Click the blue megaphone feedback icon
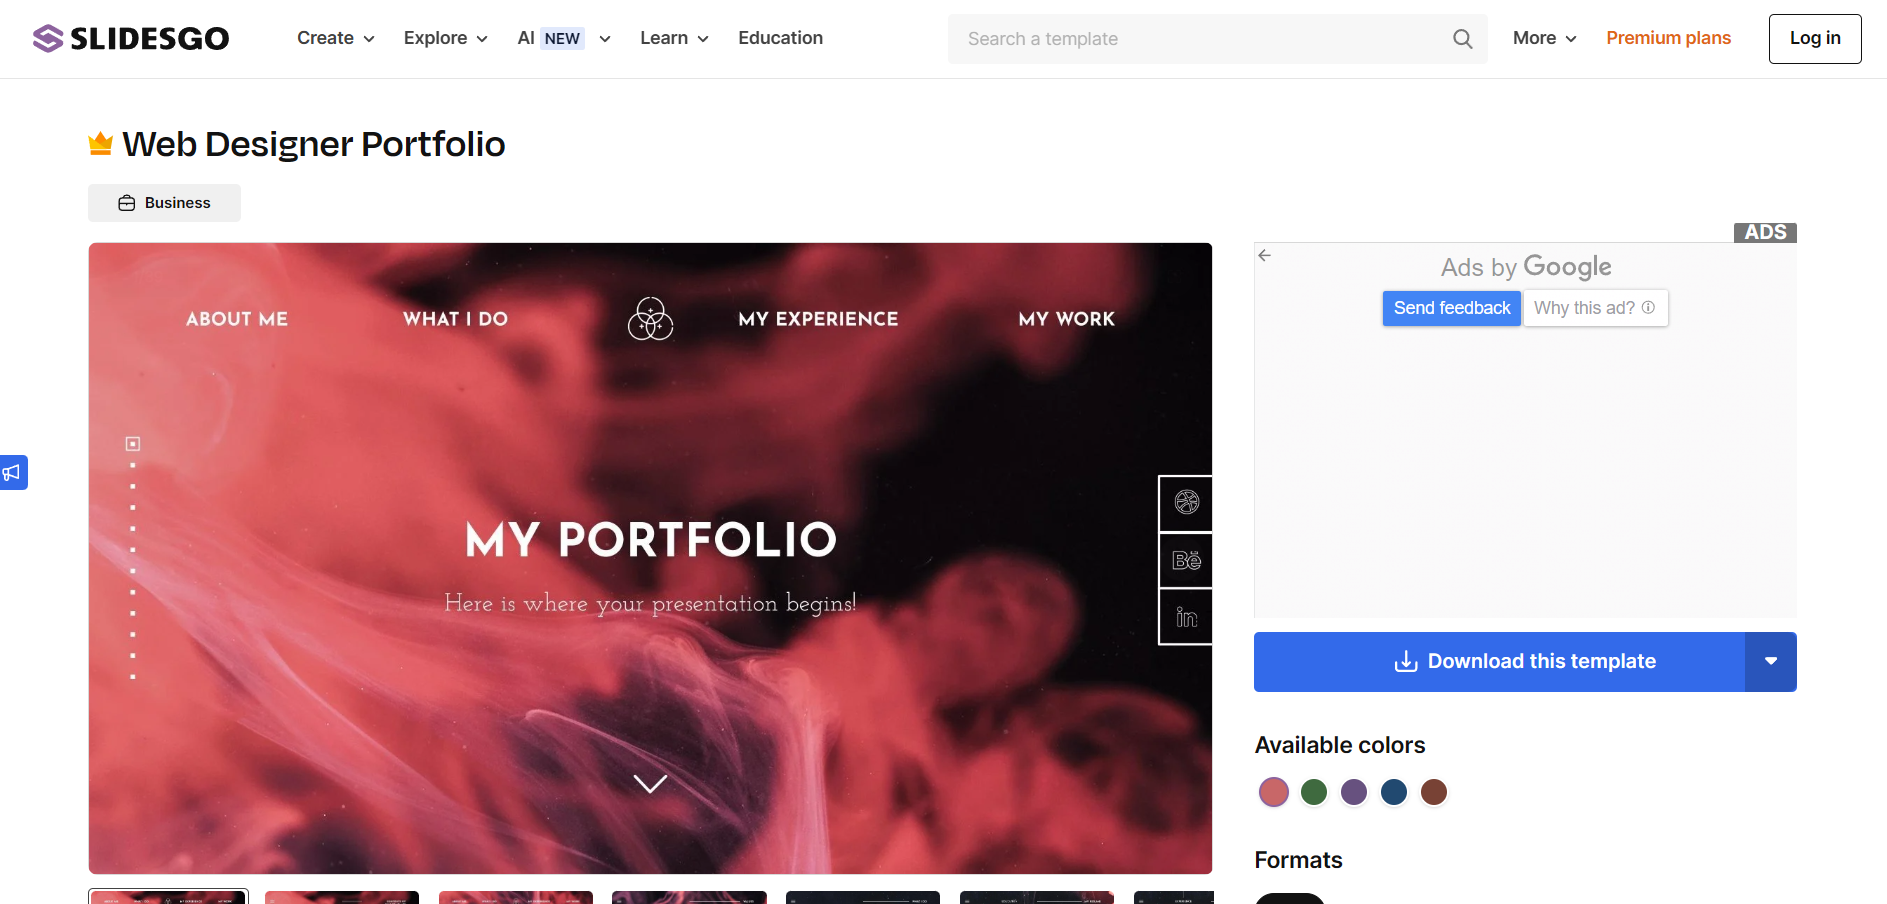1887x904 pixels. [13, 472]
